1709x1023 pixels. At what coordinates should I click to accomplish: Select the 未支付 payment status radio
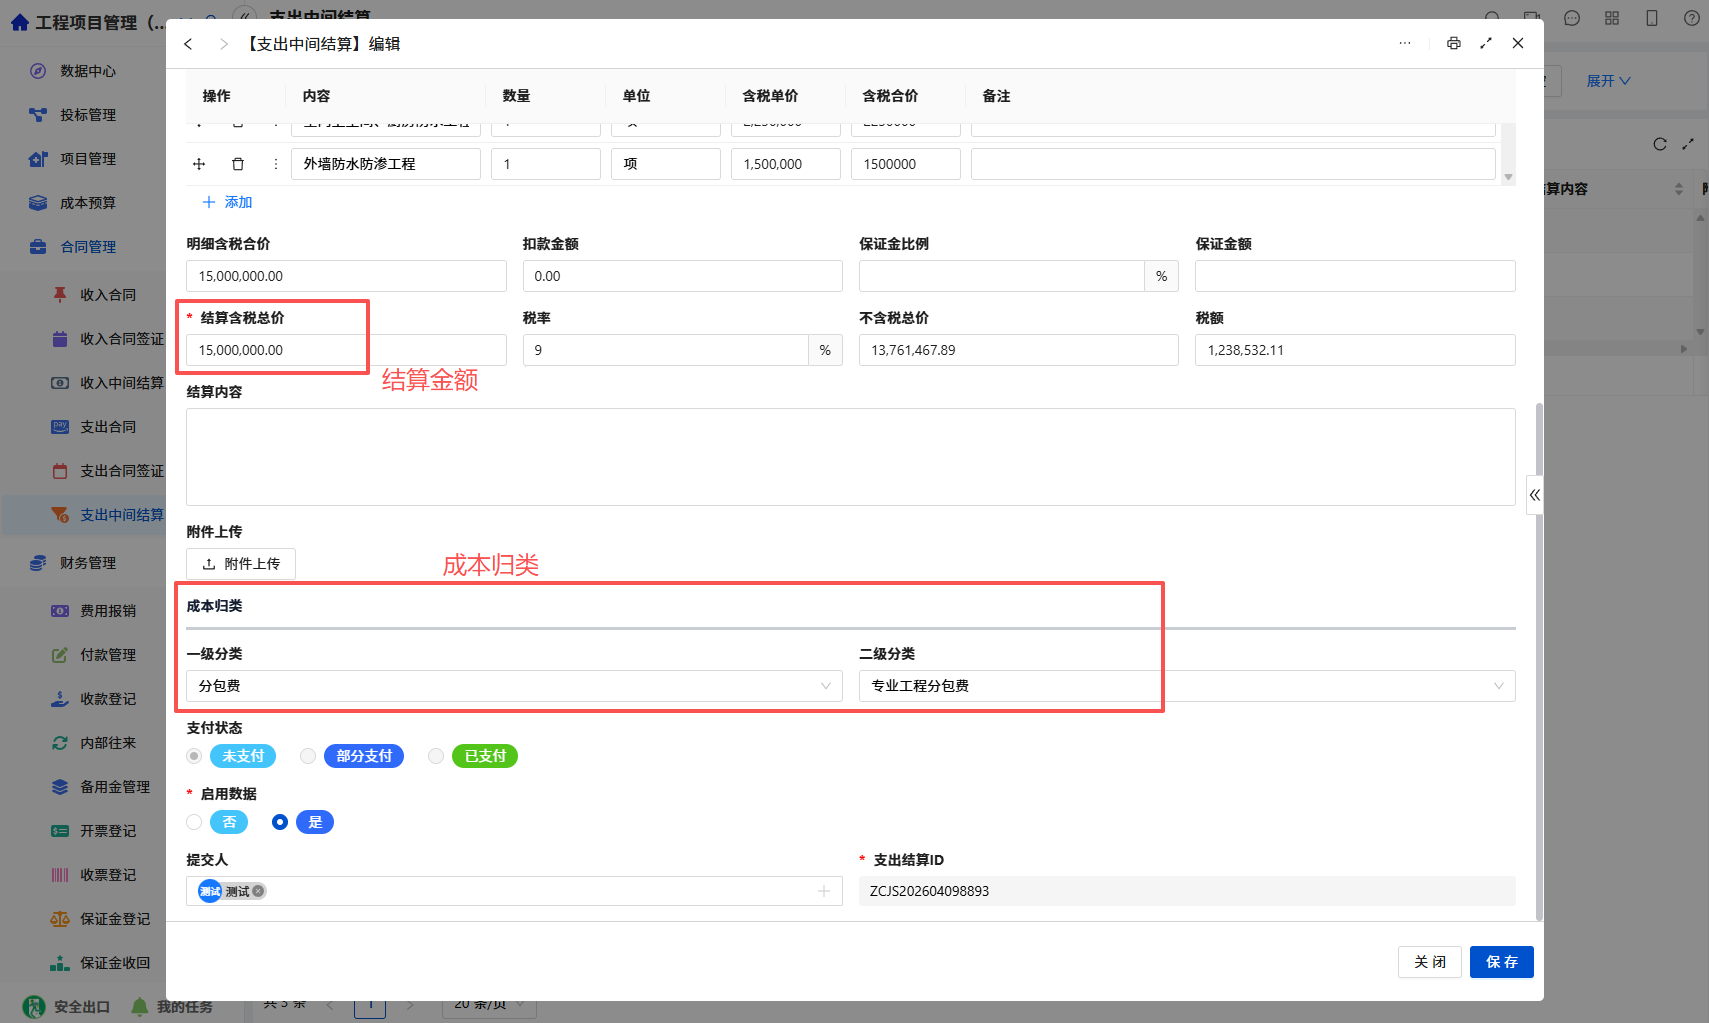pyautogui.click(x=194, y=756)
